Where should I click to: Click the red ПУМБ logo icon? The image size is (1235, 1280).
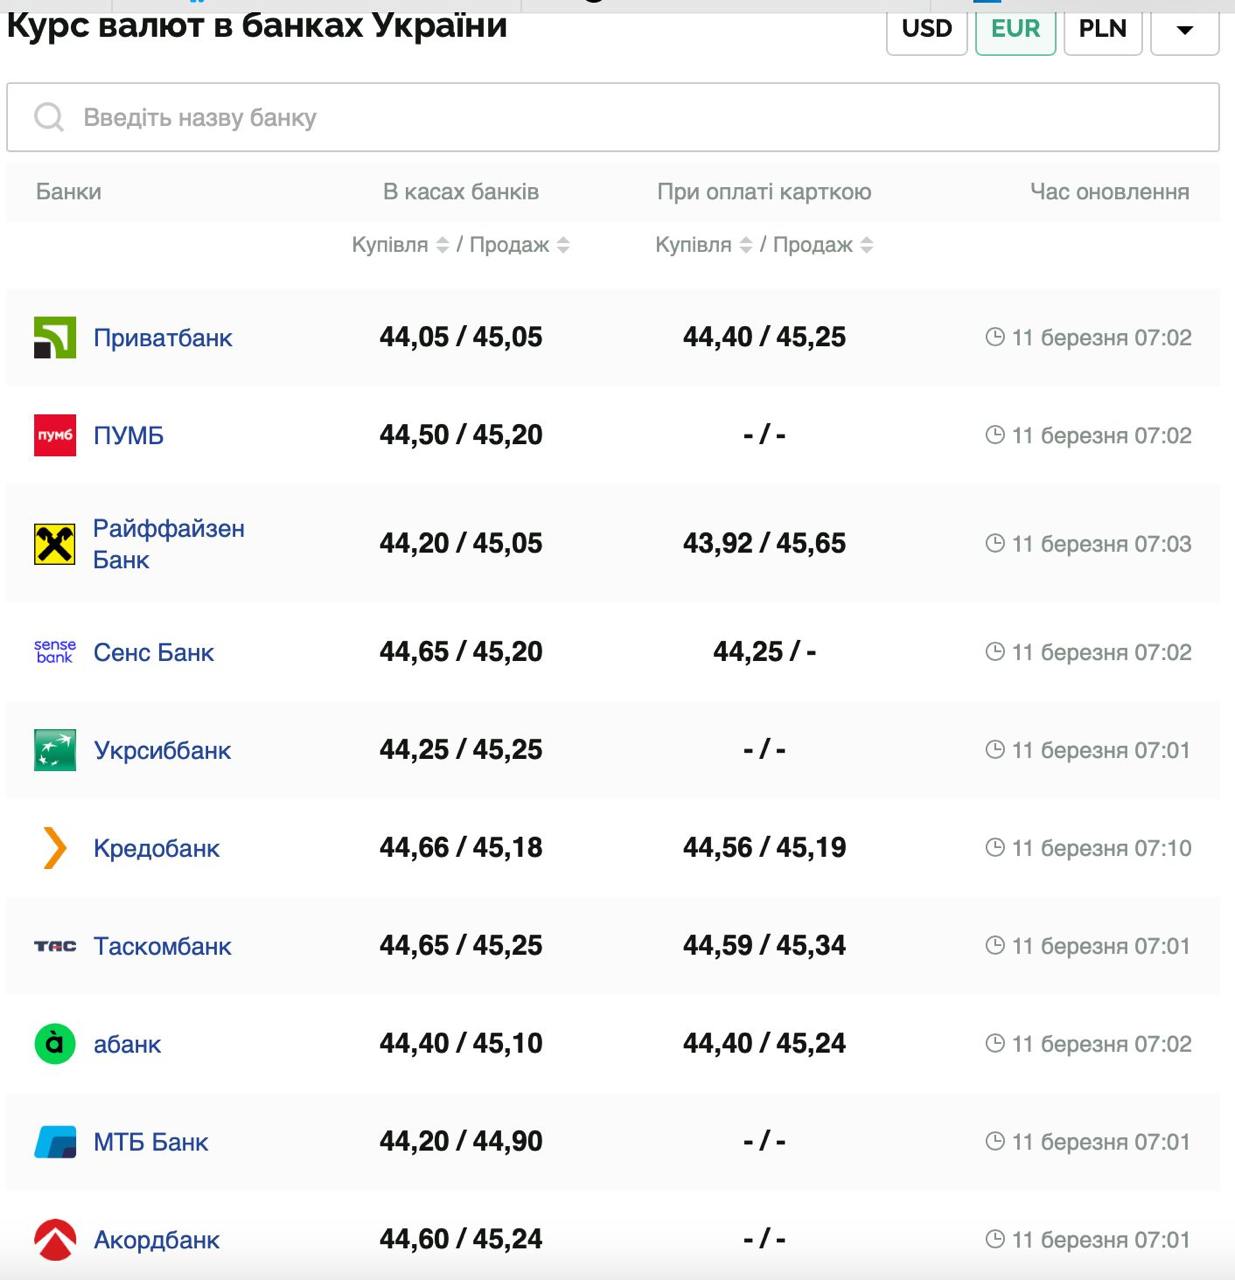55,436
